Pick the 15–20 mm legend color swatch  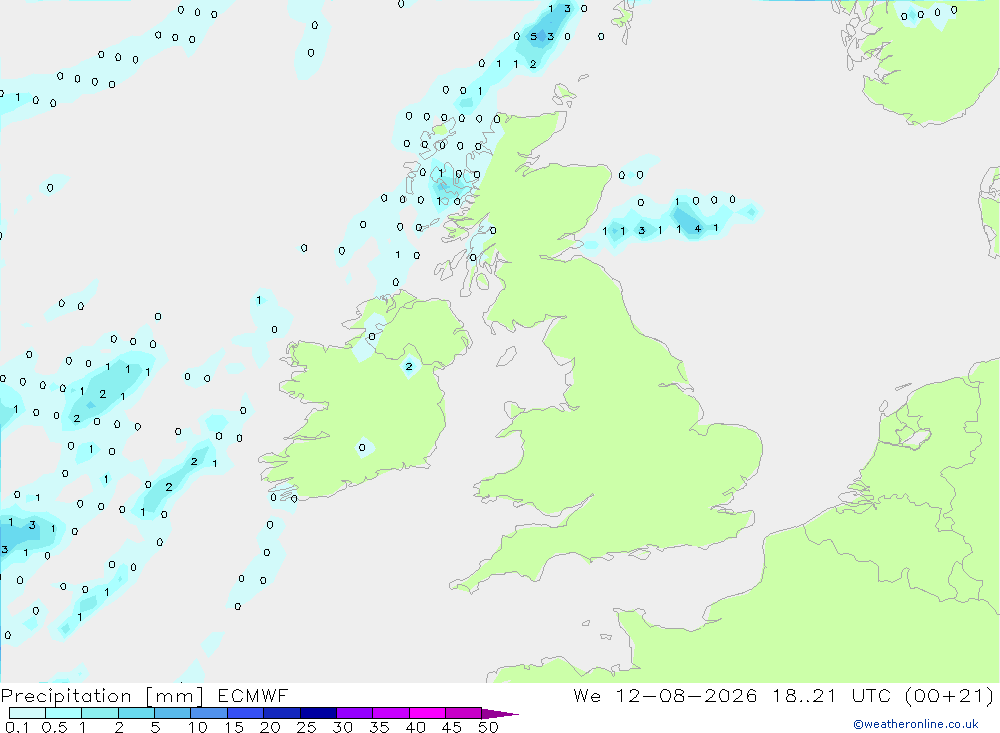(x=245, y=713)
